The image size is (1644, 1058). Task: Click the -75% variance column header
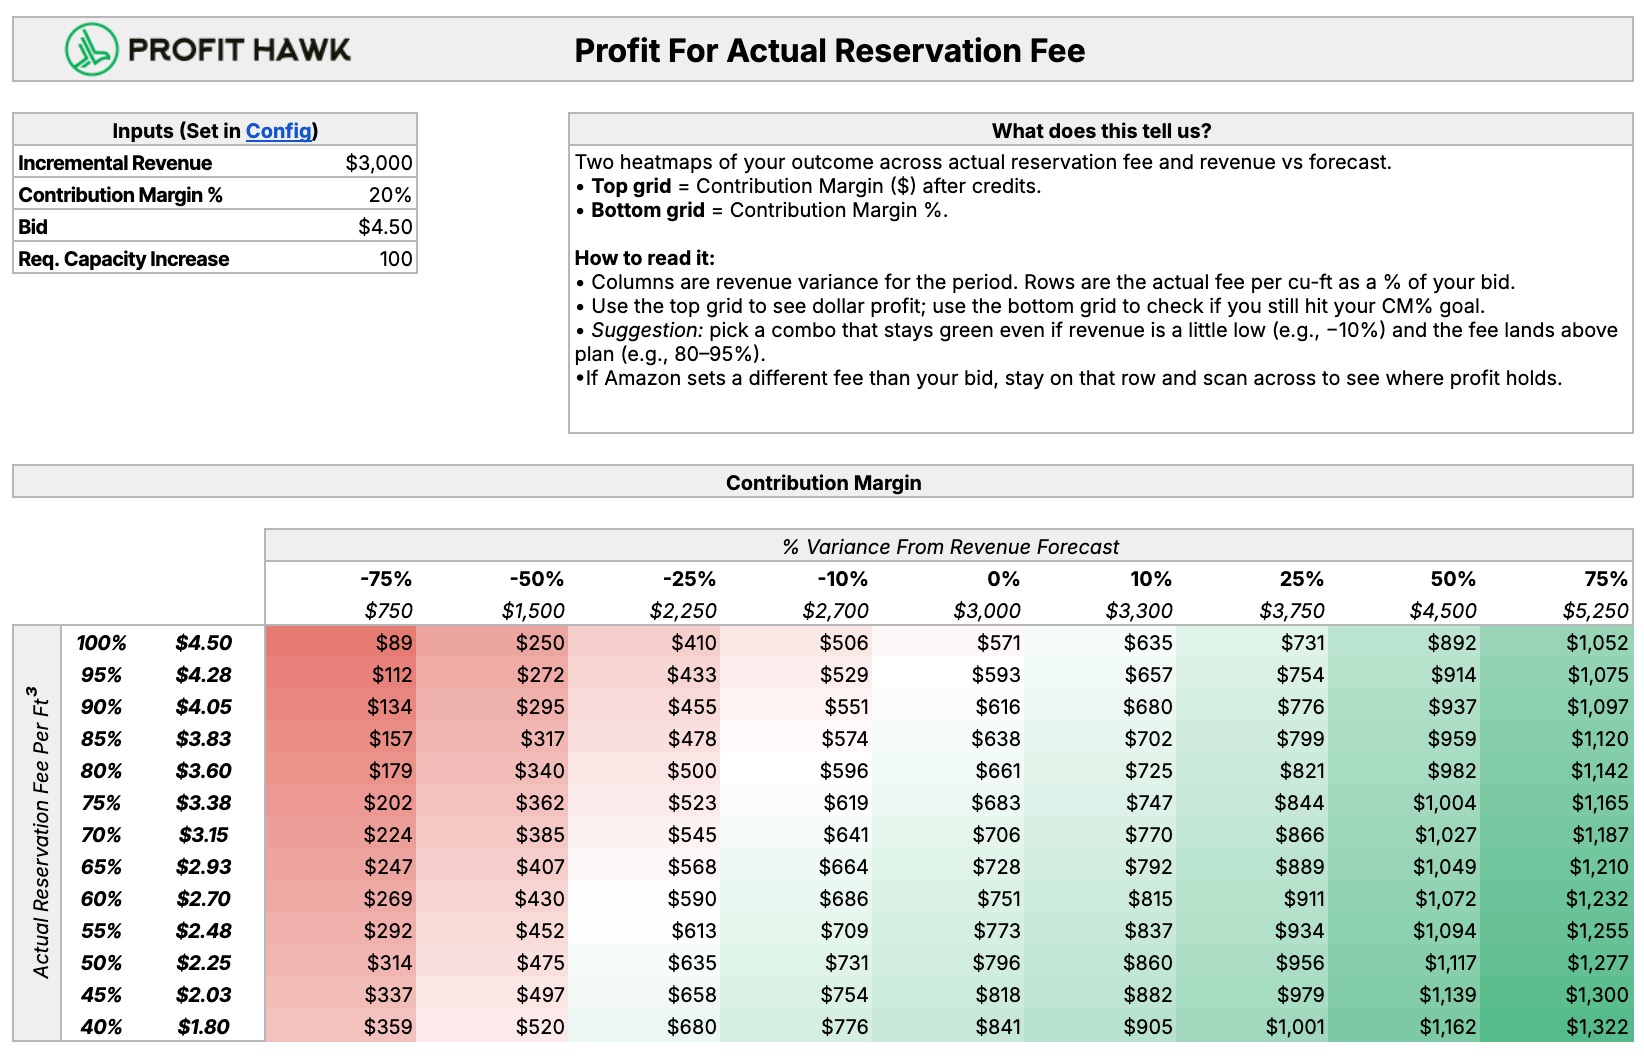(x=386, y=579)
